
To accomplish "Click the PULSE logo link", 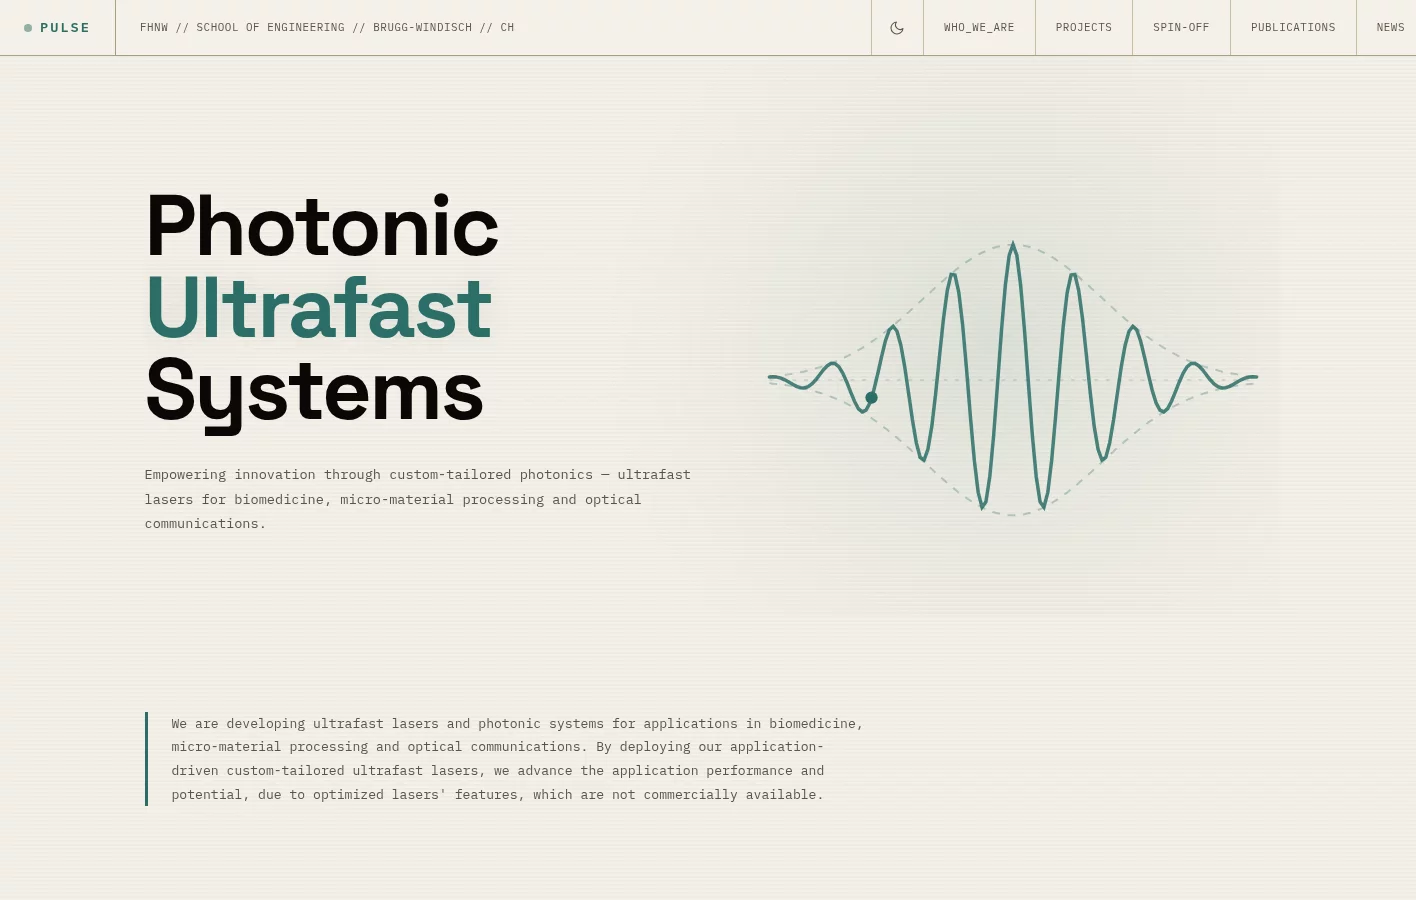I will point(57,28).
